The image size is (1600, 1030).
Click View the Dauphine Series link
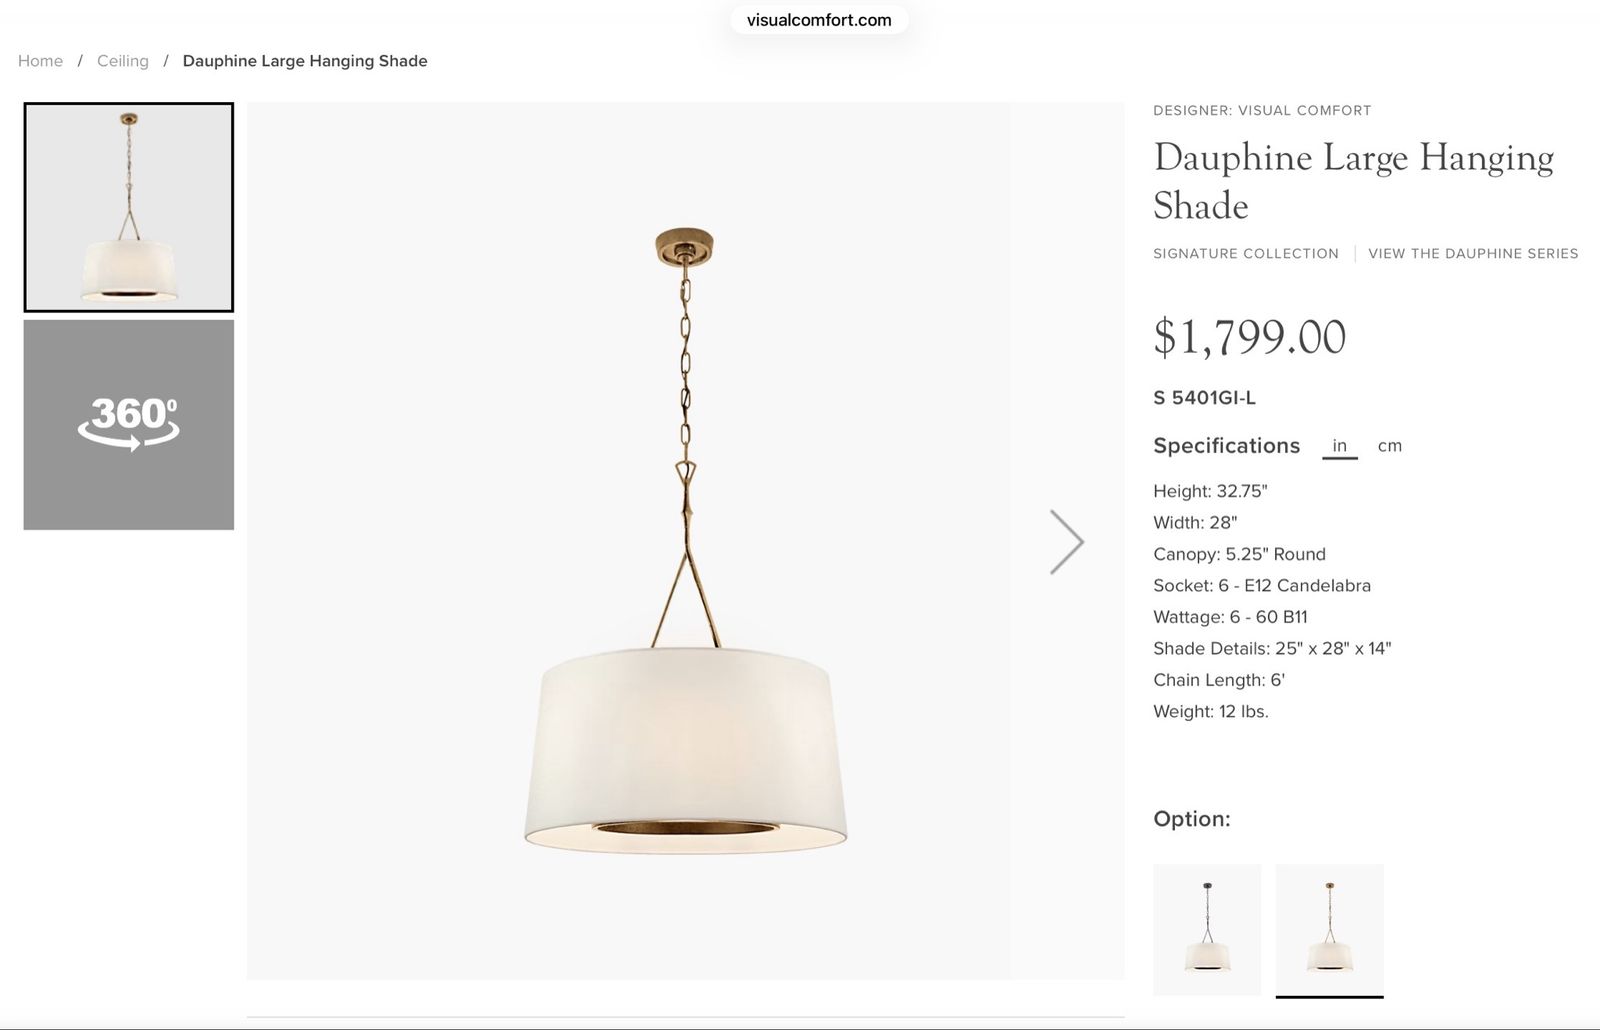click(x=1473, y=254)
